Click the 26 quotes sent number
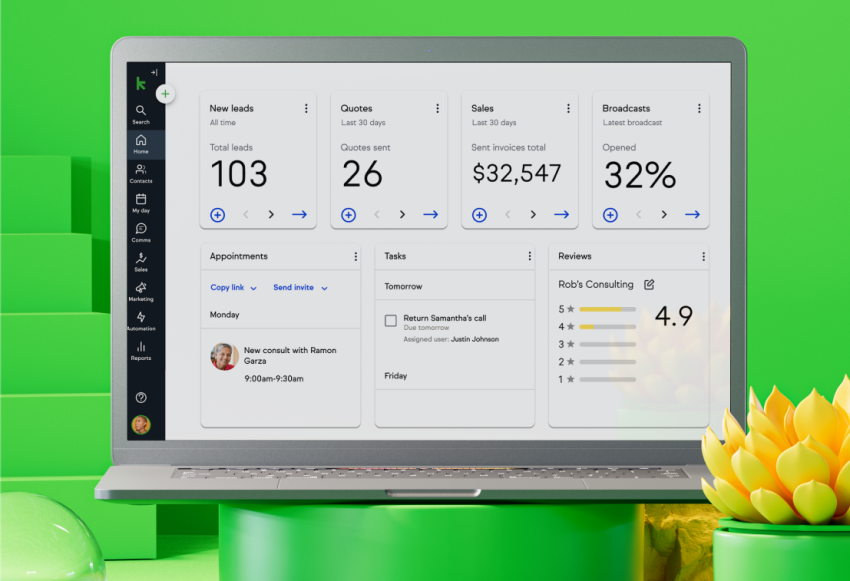Viewport: 850px width, 581px height. point(362,174)
